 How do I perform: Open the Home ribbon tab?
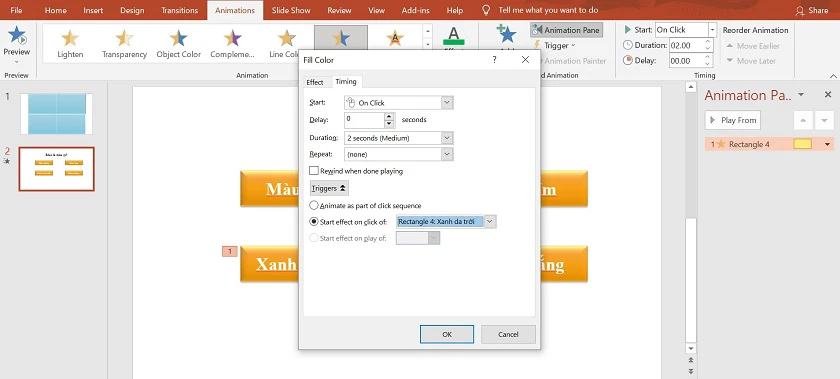pos(56,10)
